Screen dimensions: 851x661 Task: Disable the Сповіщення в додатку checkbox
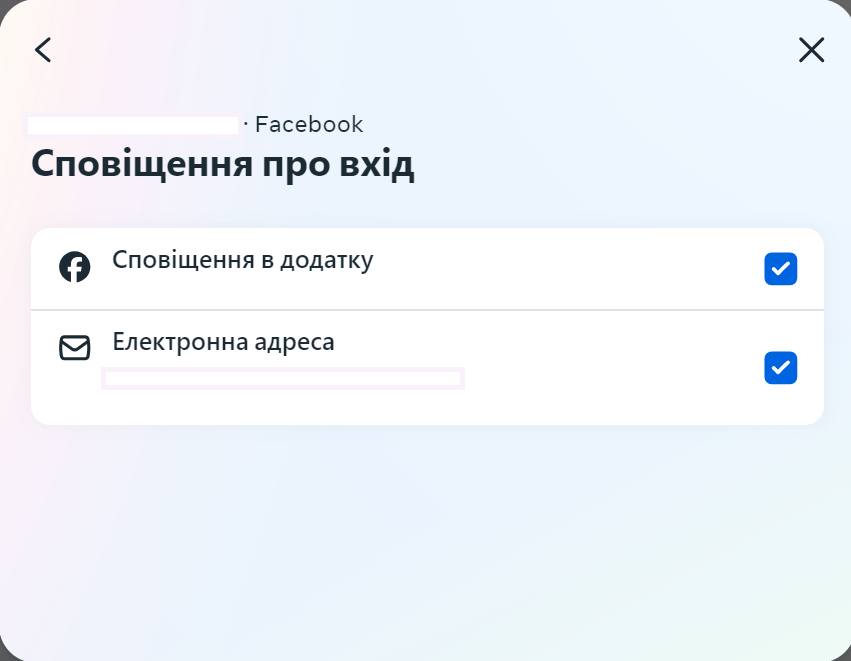click(780, 269)
